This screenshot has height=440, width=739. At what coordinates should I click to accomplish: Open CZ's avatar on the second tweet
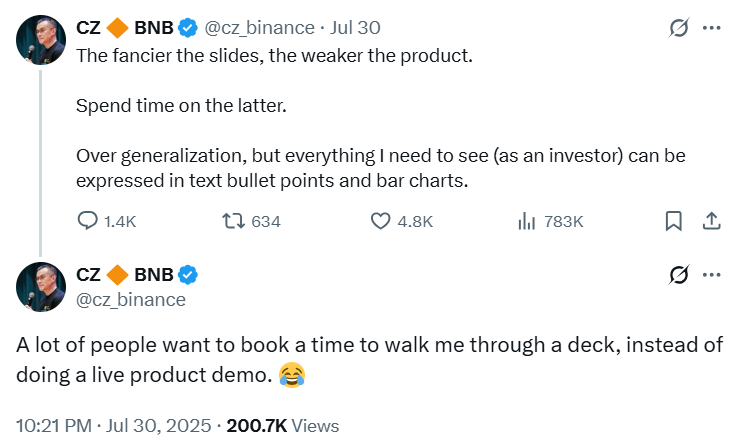coord(41,287)
